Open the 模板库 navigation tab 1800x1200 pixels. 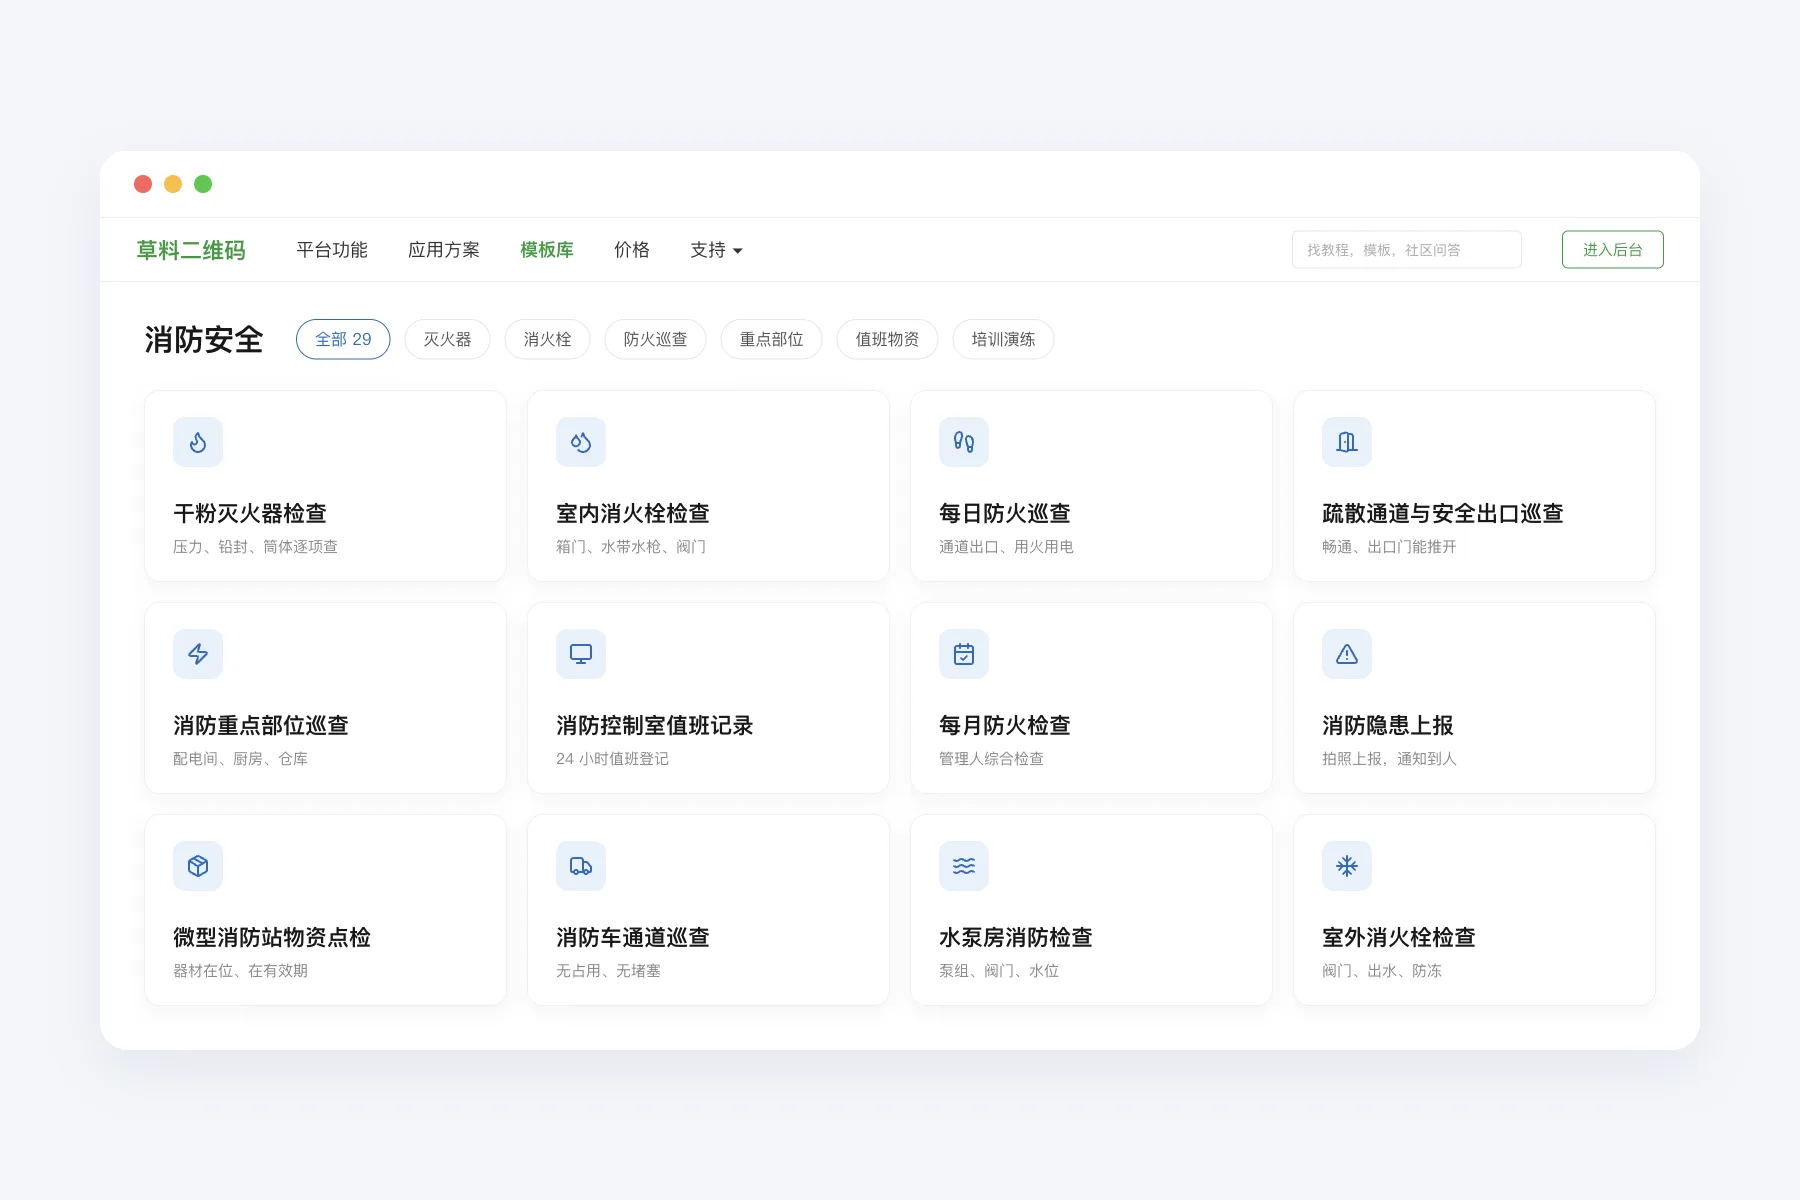tap(547, 250)
